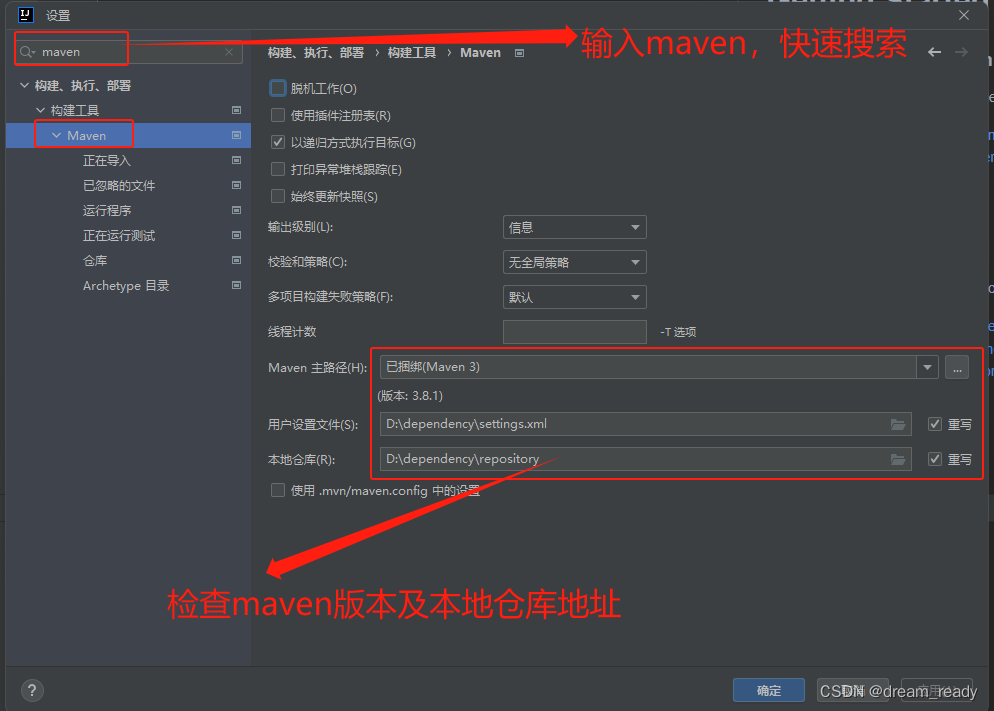Click the folder icon beside the 本地仓库 repository path
The height and width of the screenshot is (711, 994).
pyautogui.click(x=897, y=458)
